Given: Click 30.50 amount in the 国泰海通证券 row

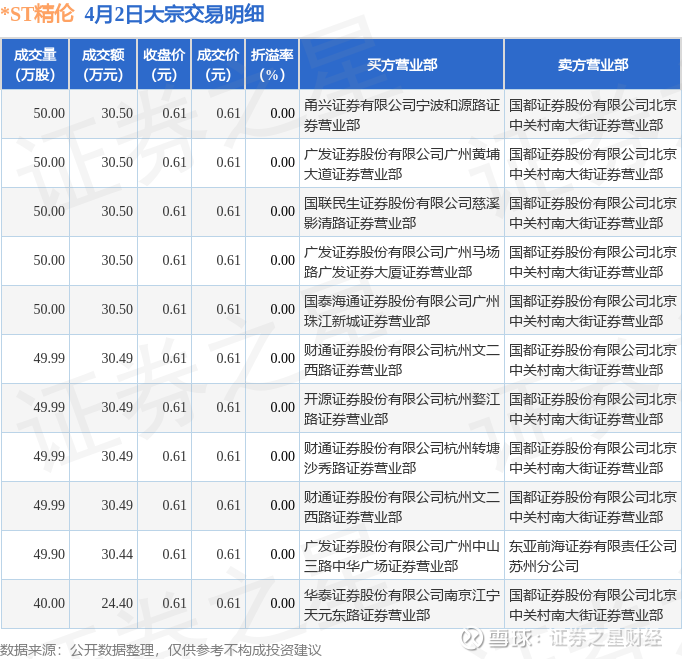Looking at the screenshot, I should pos(117,310).
